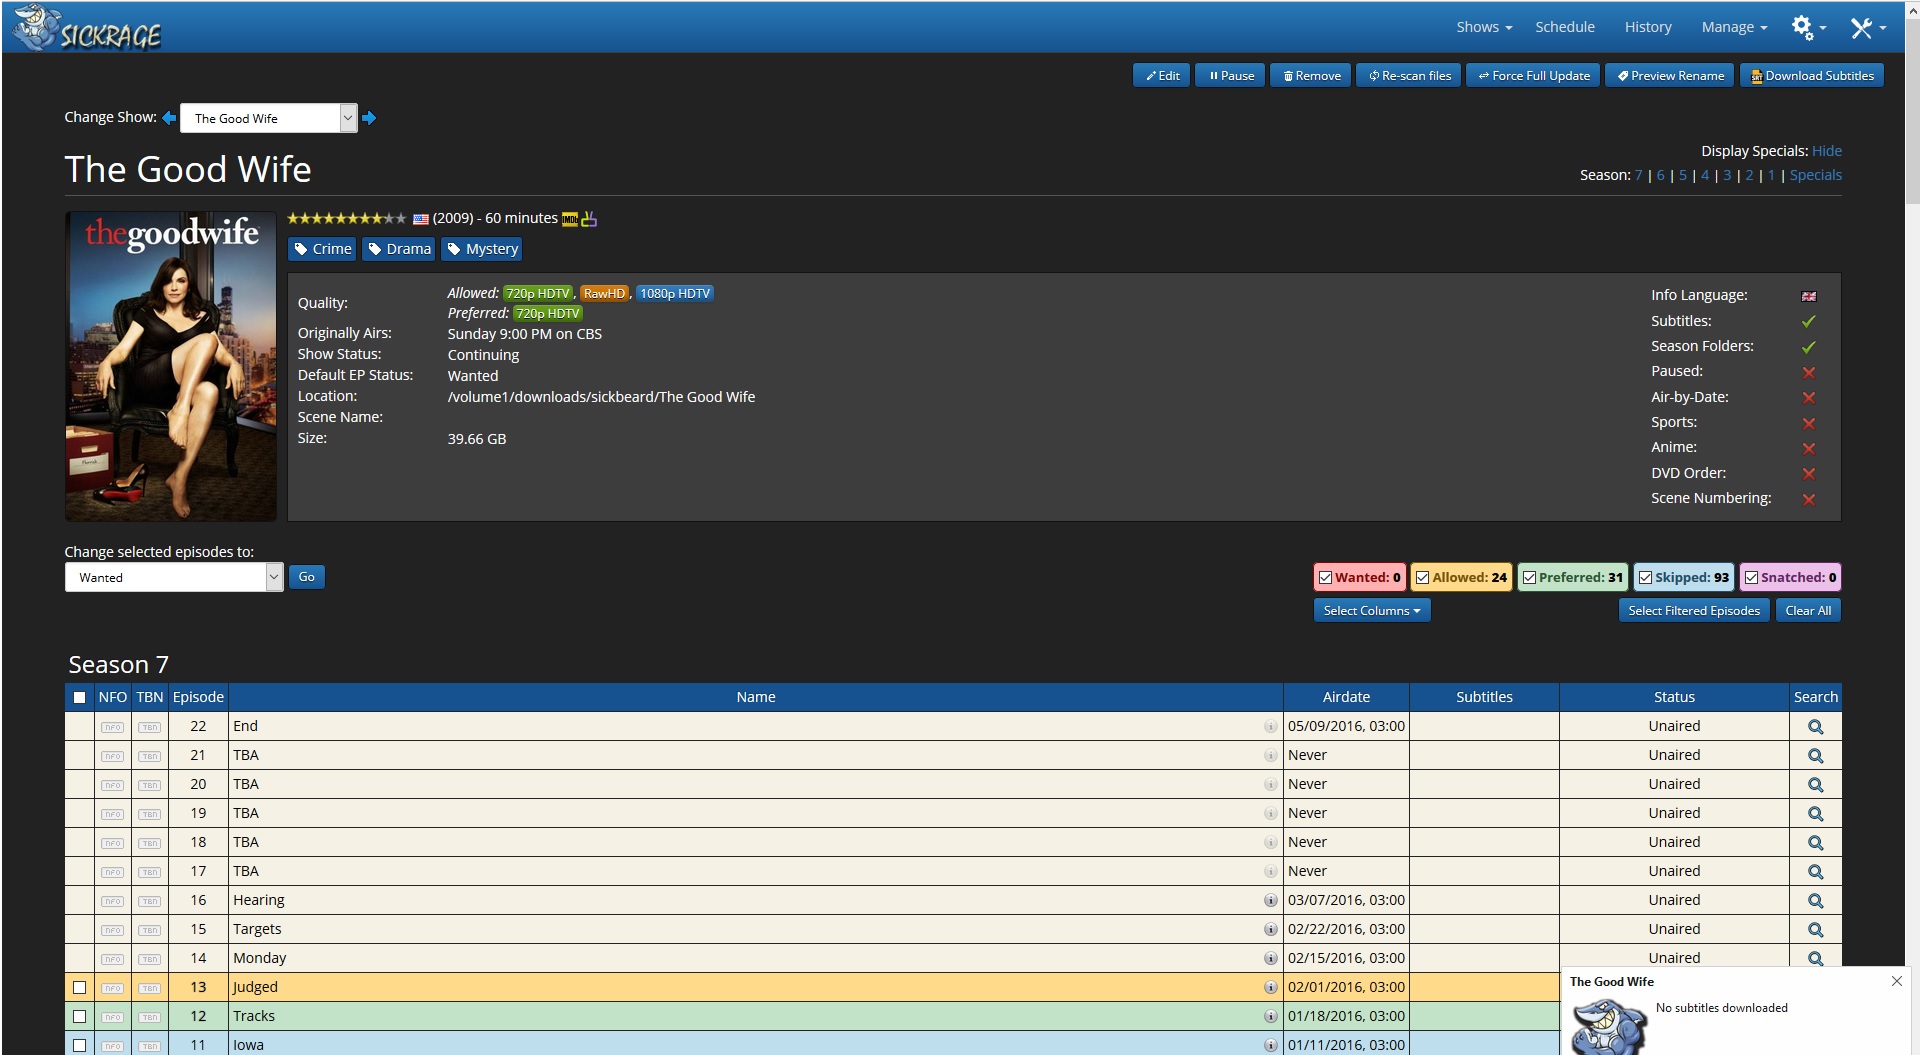Search for episode 18
This screenshot has width=1920, height=1055.
tap(1815, 843)
